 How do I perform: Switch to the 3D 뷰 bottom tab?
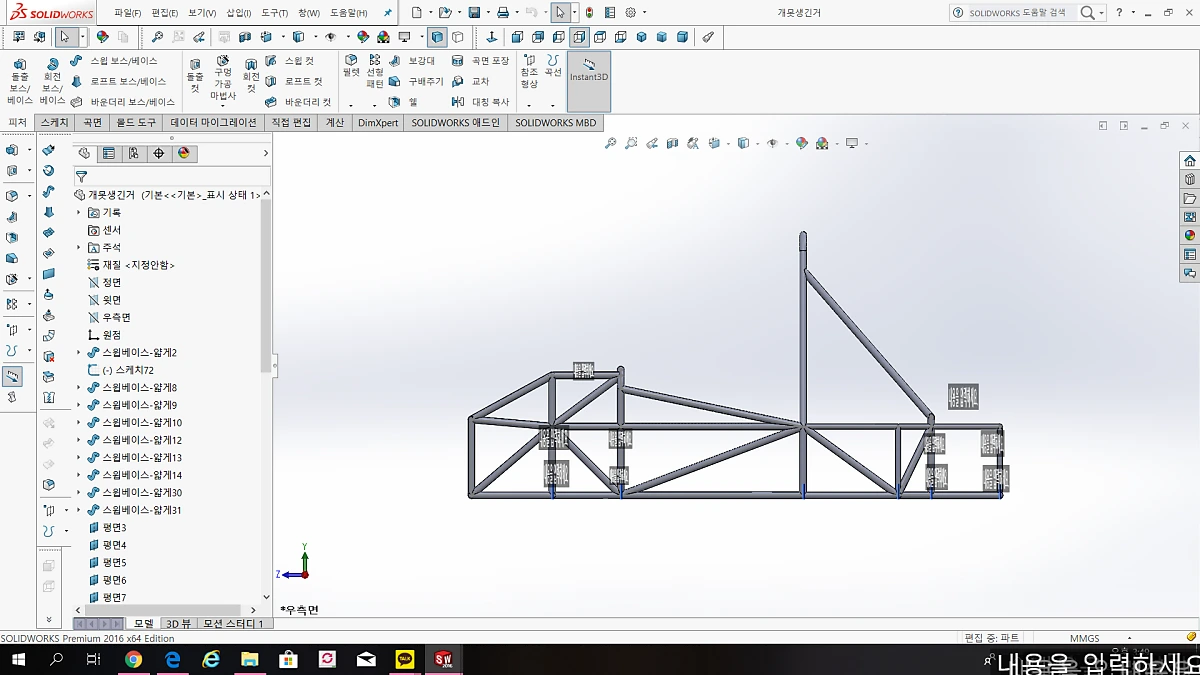coord(178,624)
